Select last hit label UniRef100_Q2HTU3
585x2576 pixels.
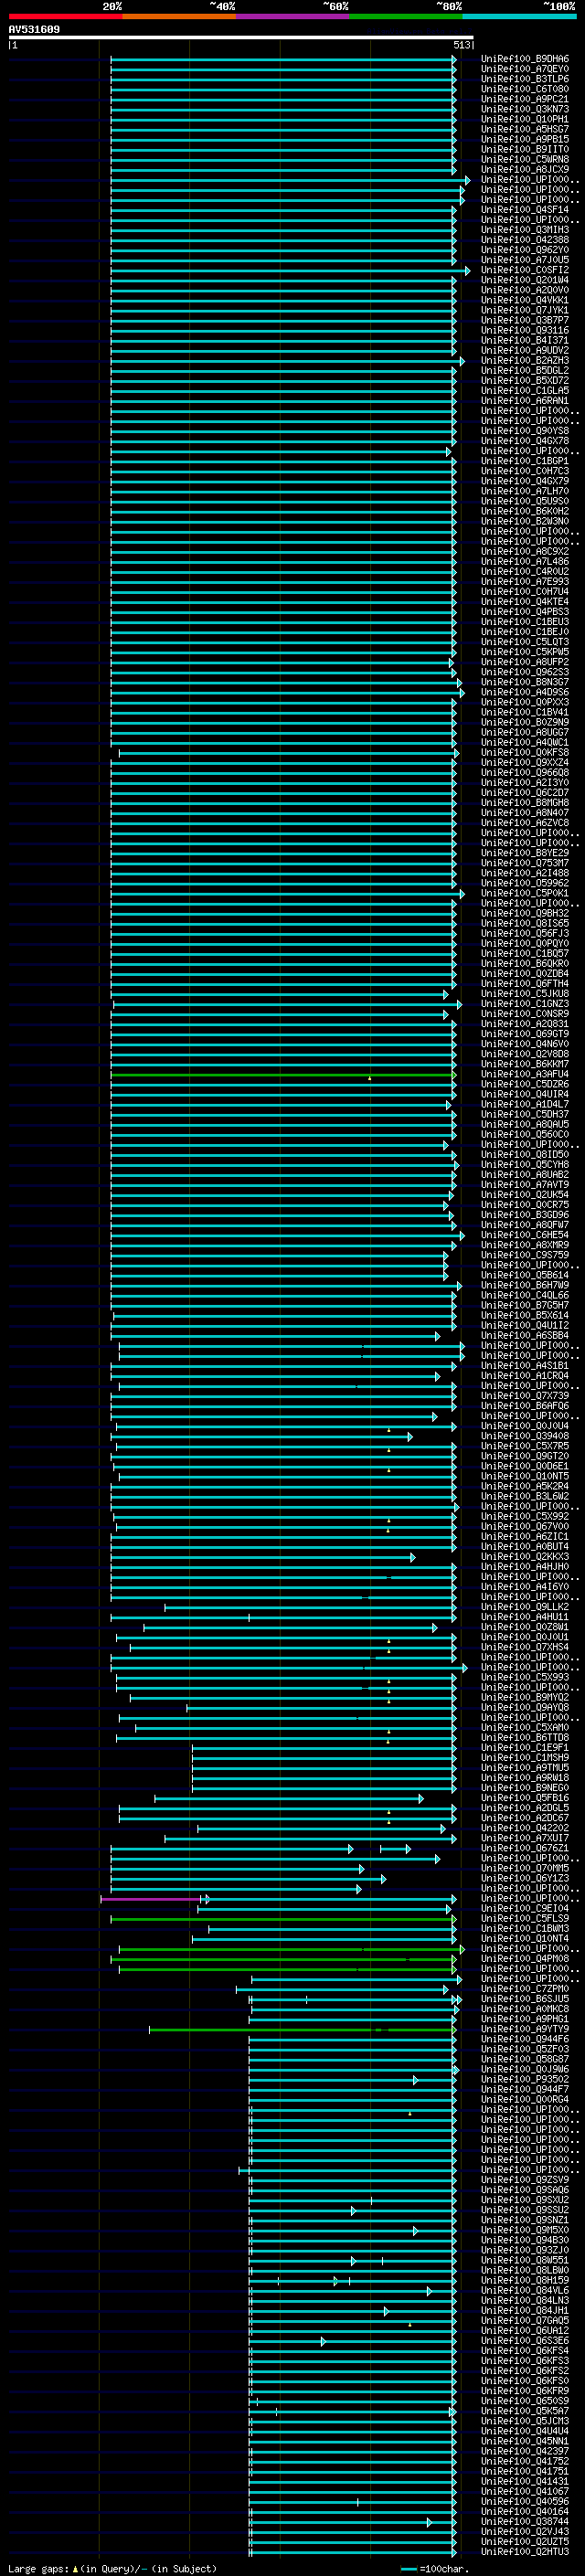point(524,2552)
